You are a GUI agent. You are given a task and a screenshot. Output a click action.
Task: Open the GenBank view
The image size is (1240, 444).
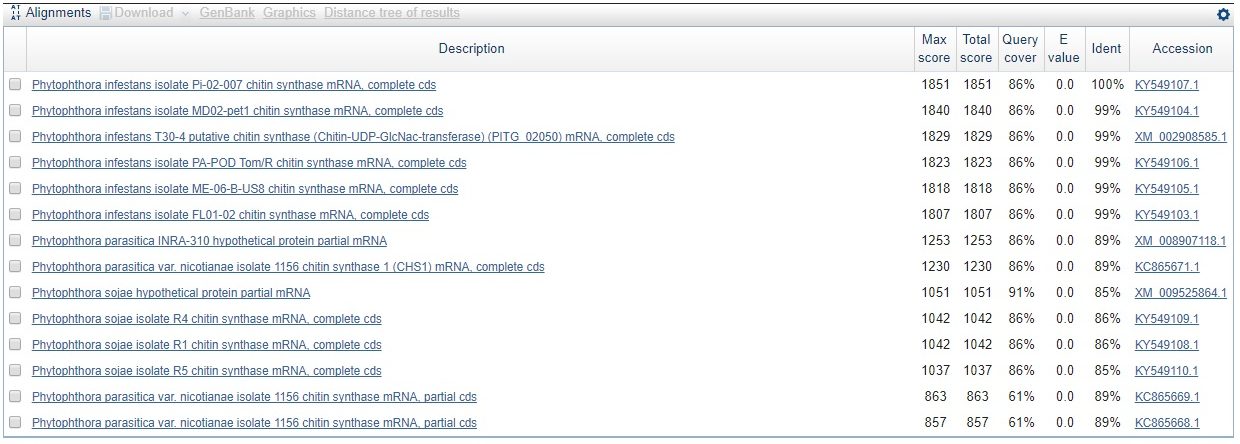(227, 13)
